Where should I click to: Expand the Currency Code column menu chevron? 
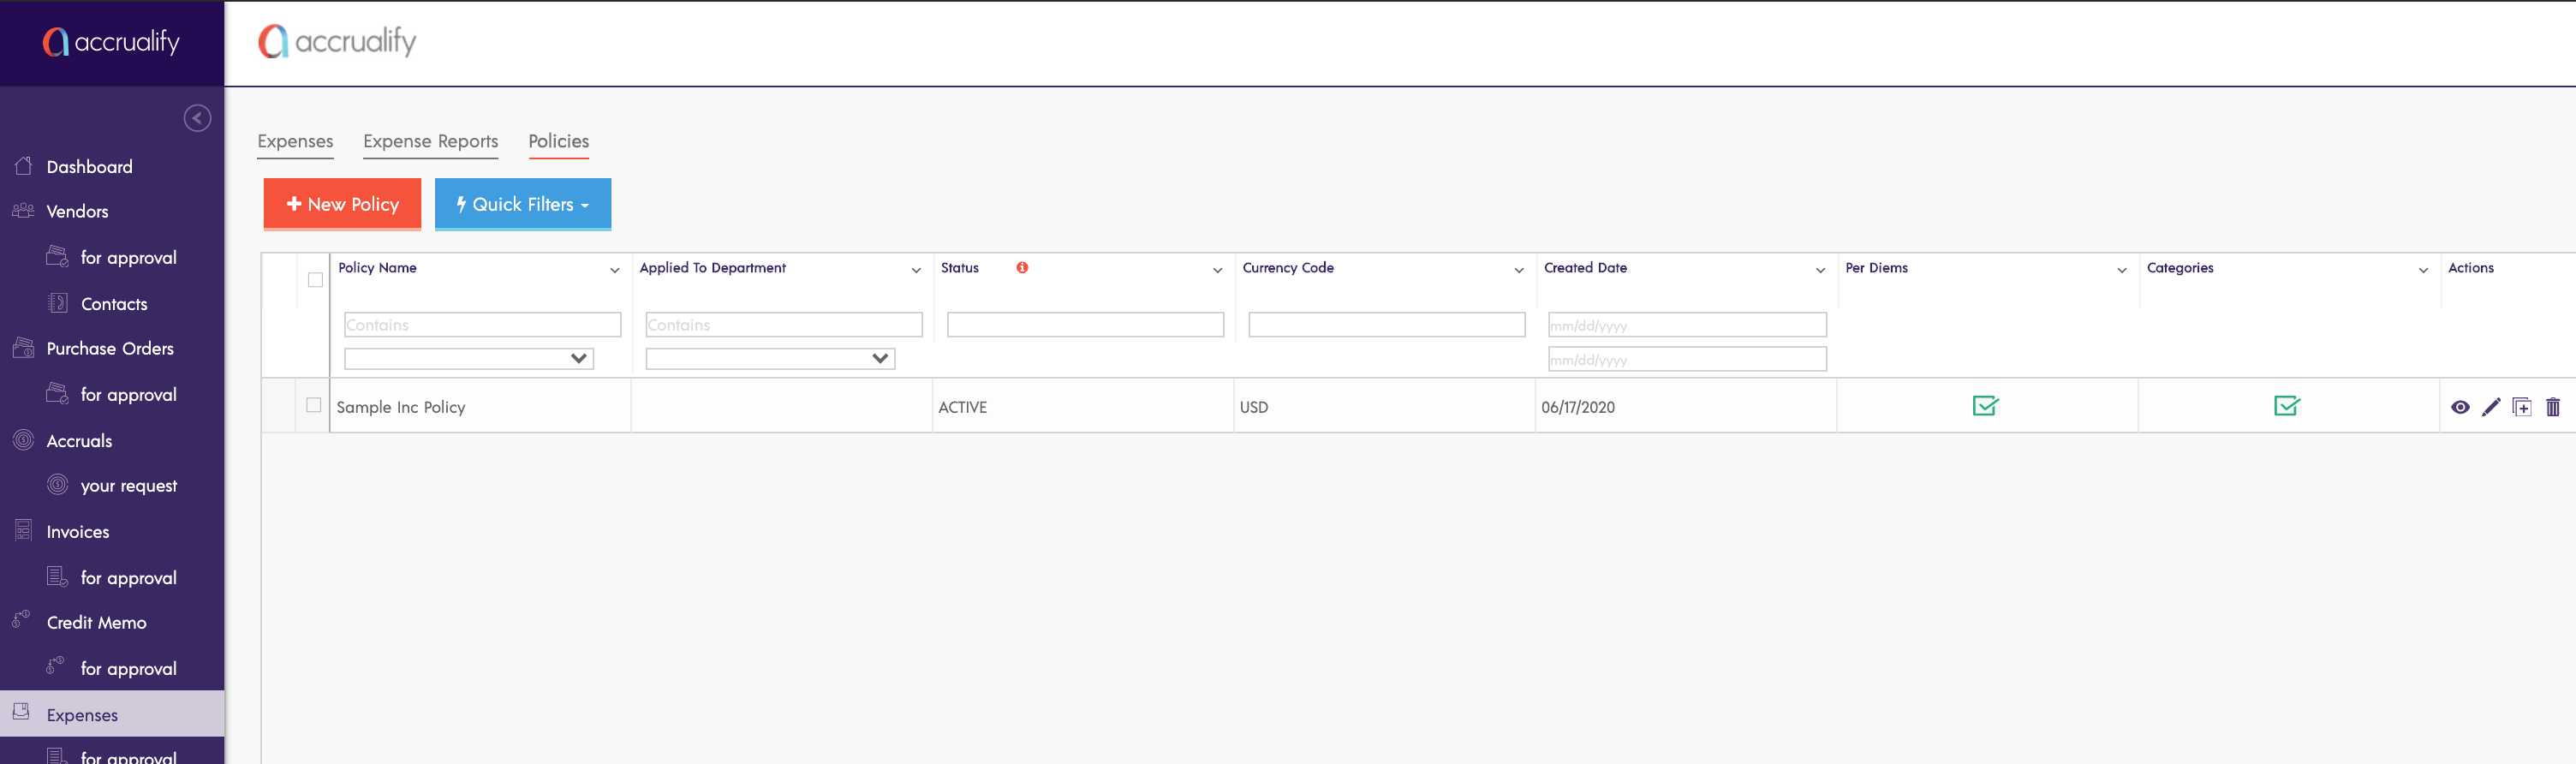click(1518, 270)
